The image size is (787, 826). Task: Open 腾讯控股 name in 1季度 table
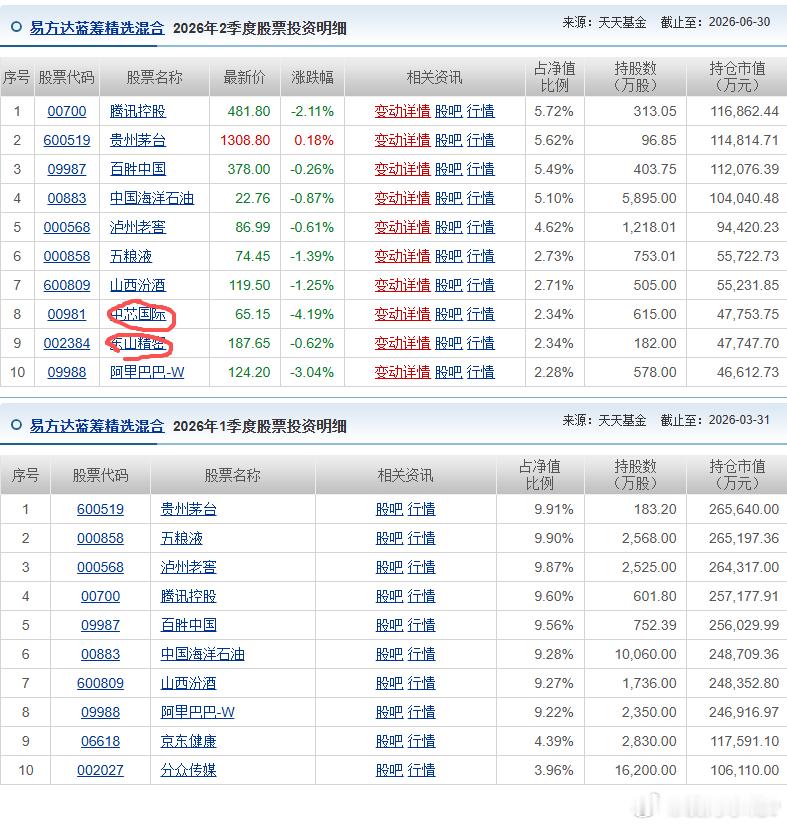click(x=189, y=596)
